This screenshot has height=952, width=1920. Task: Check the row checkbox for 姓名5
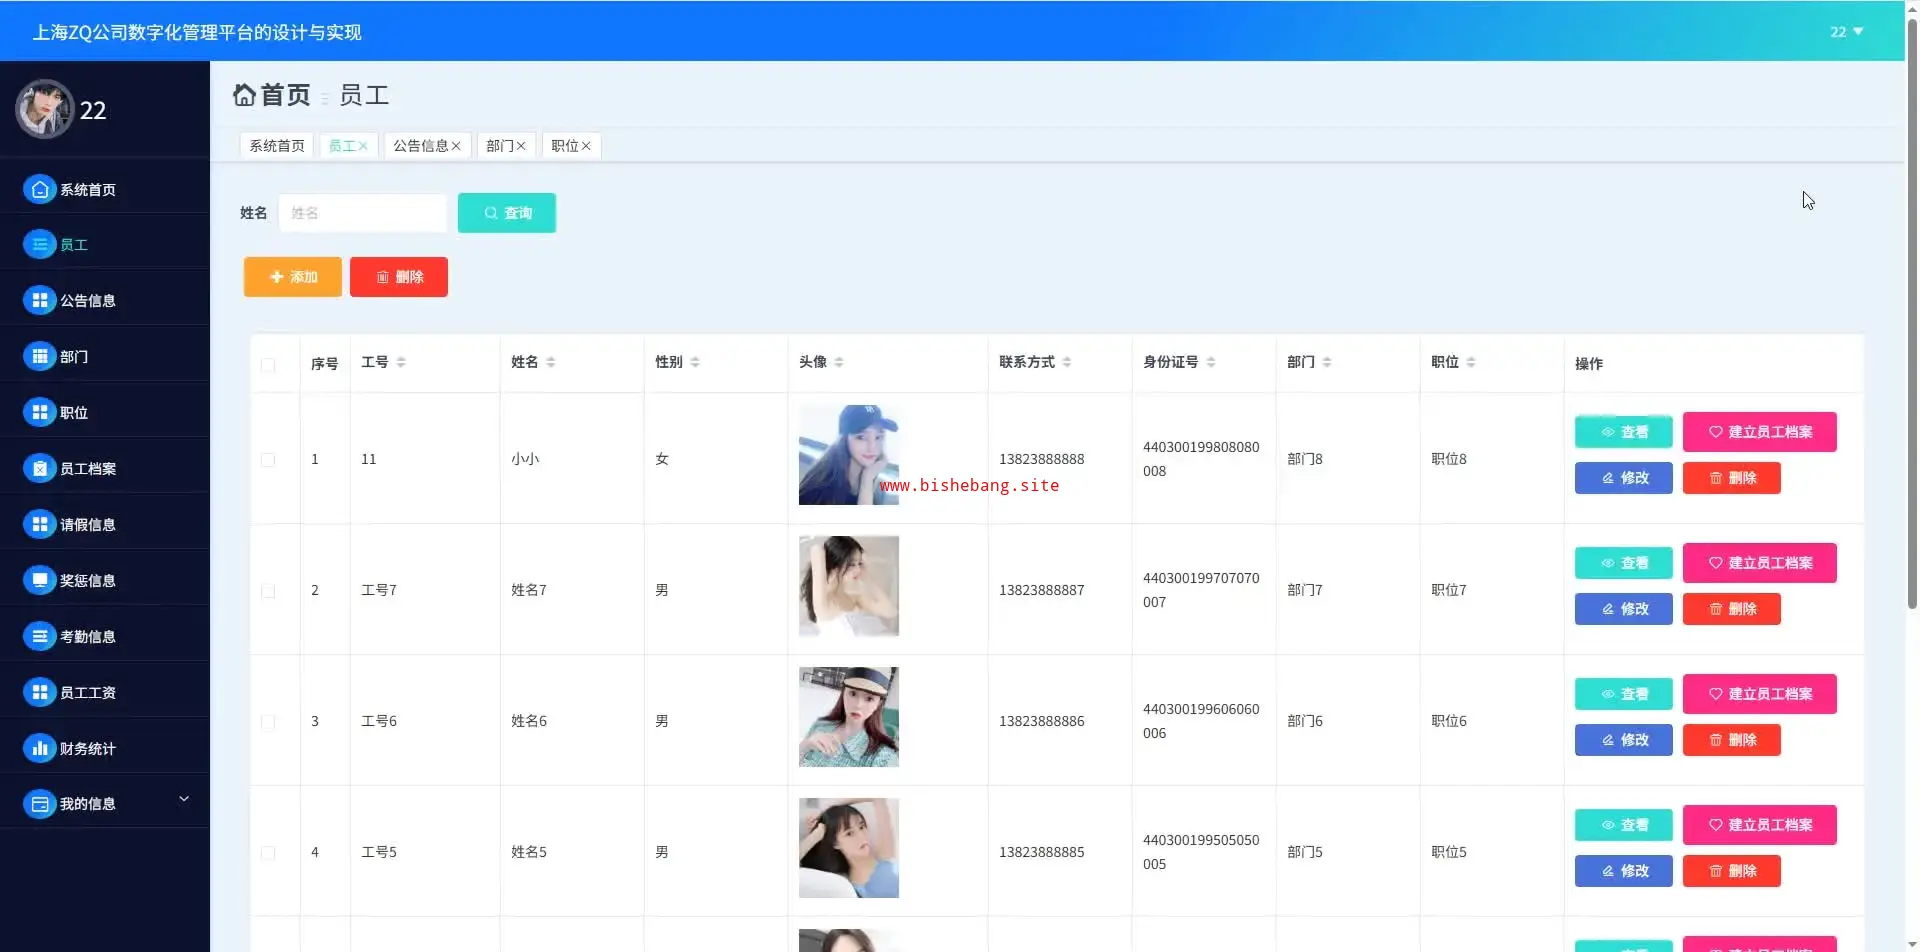pyautogui.click(x=268, y=853)
